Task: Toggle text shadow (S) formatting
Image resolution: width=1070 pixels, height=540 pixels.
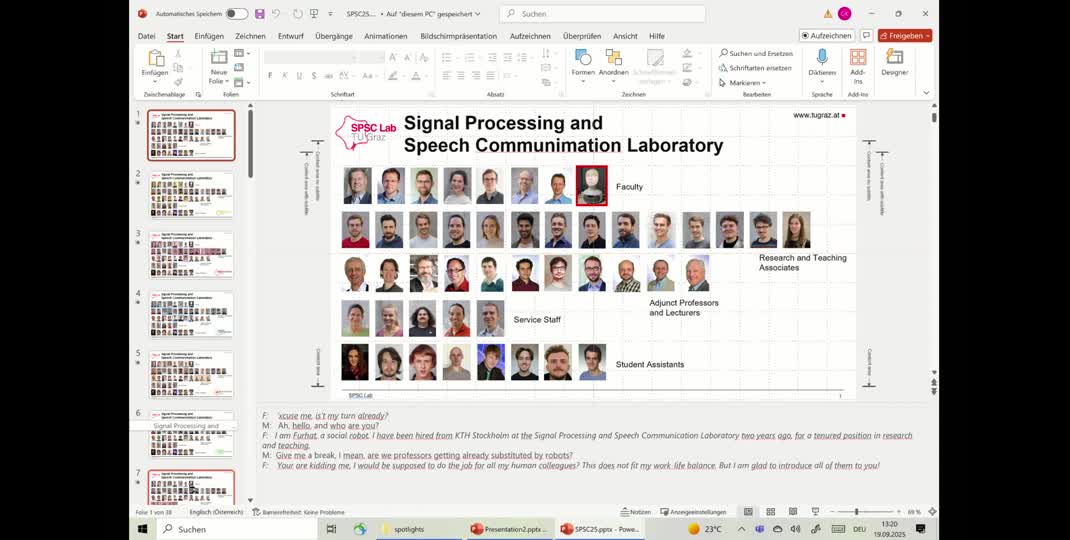Action: pos(314,76)
